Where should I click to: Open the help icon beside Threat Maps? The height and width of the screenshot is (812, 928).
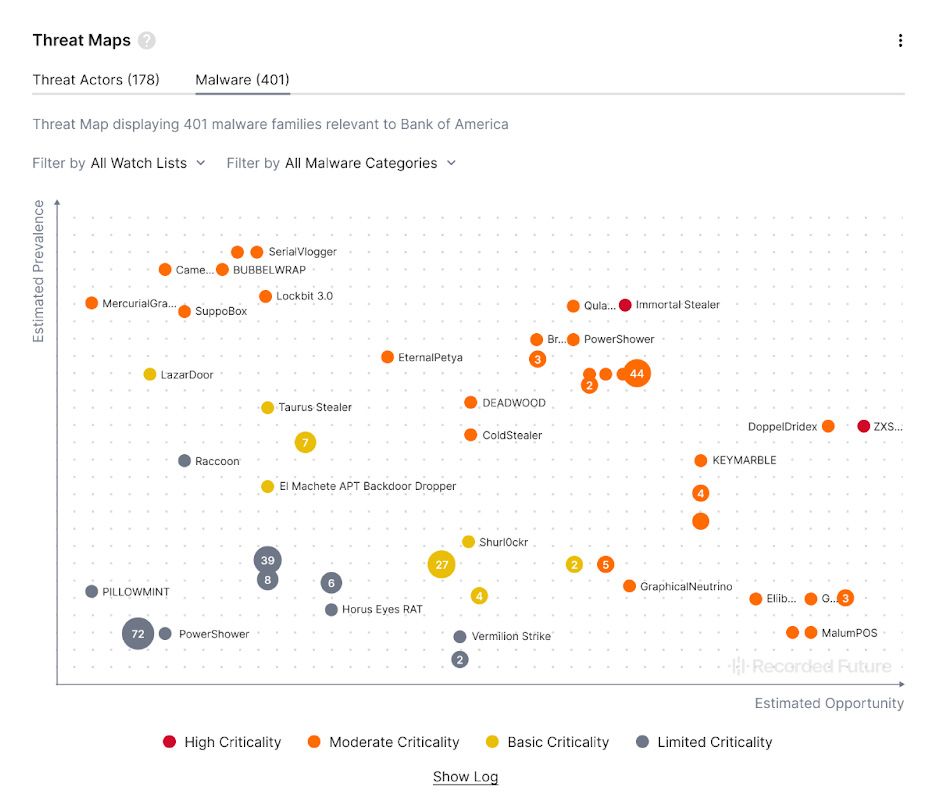(x=147, y=40)
